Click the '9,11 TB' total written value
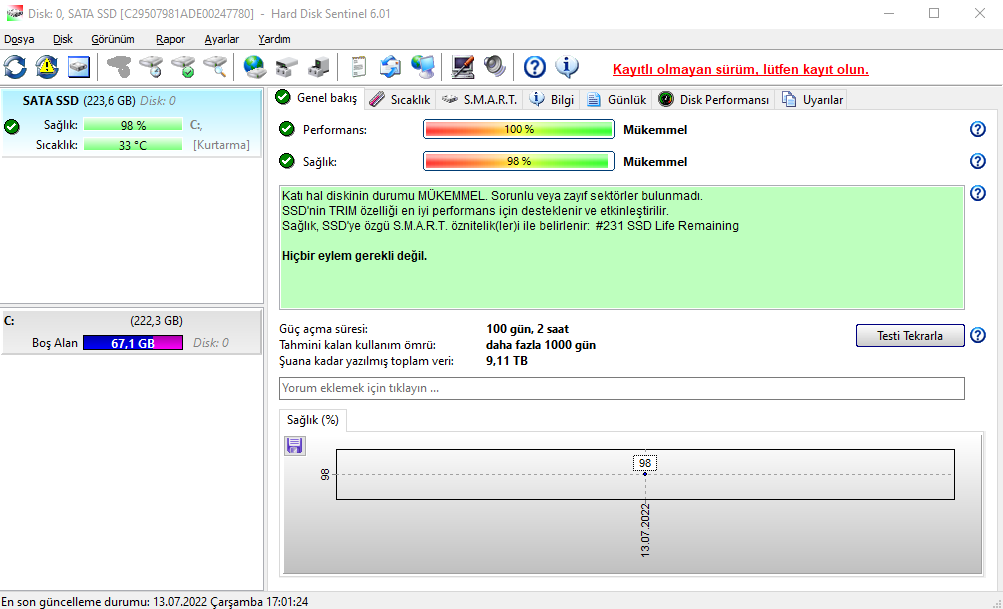This screenshot has height=609, width=1003. tap(507, 361)
